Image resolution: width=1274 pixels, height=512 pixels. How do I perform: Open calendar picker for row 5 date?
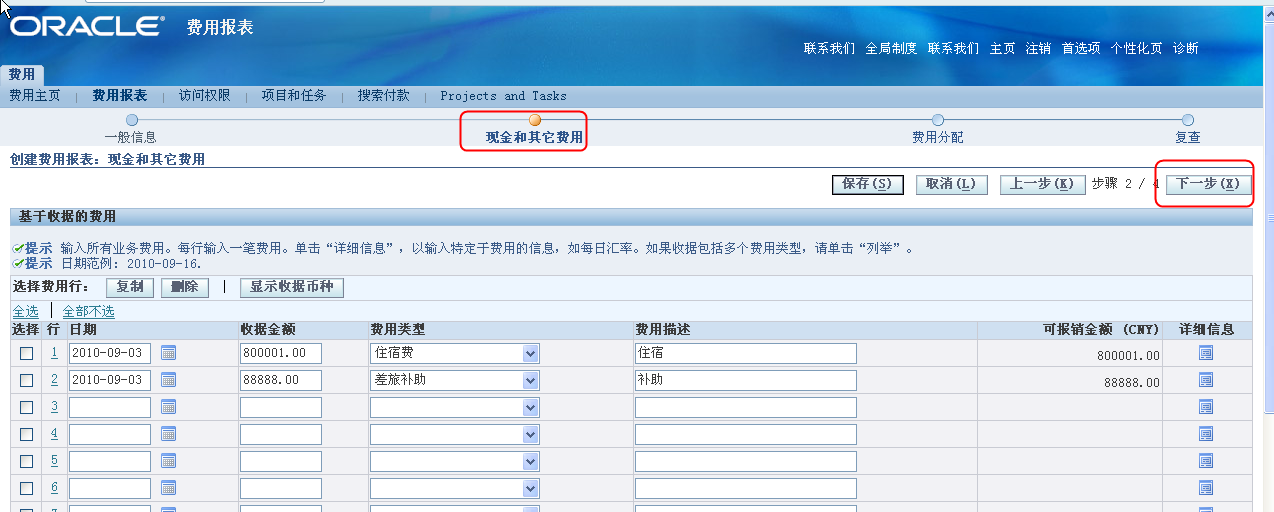tap(168, 461)
